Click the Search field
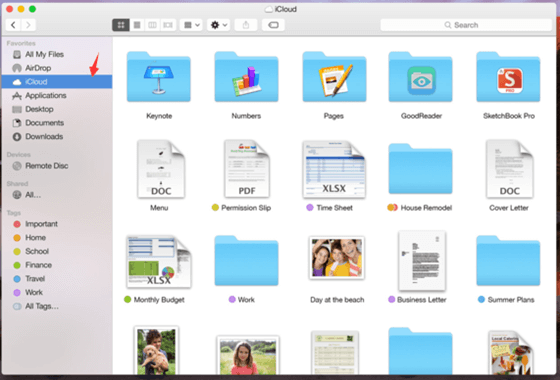 pyautogui.click(x=466, y=25)
